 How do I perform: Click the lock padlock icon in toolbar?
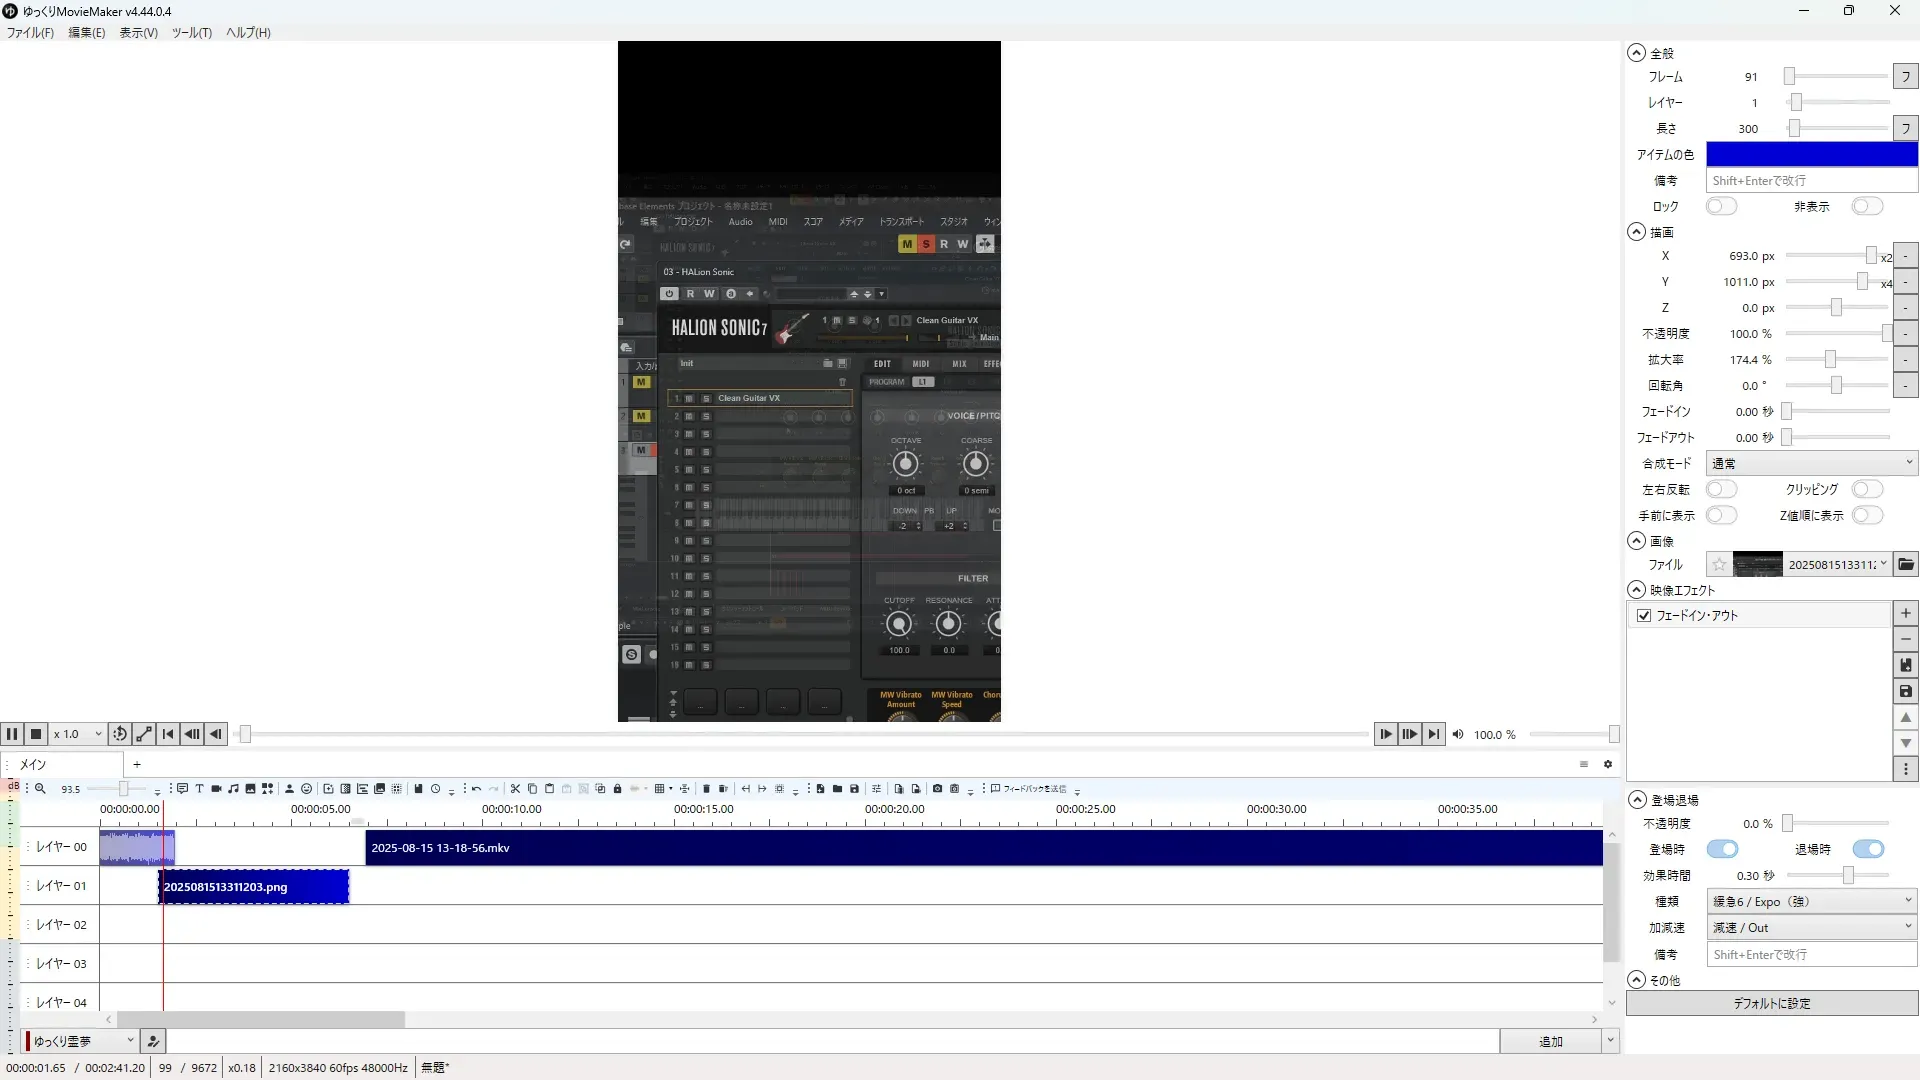pyautogui.click(x=617, y=789)
